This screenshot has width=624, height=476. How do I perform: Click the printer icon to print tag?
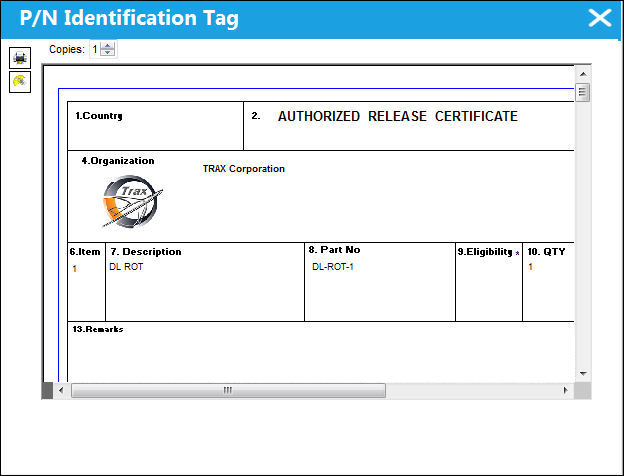tap(20, 58)
